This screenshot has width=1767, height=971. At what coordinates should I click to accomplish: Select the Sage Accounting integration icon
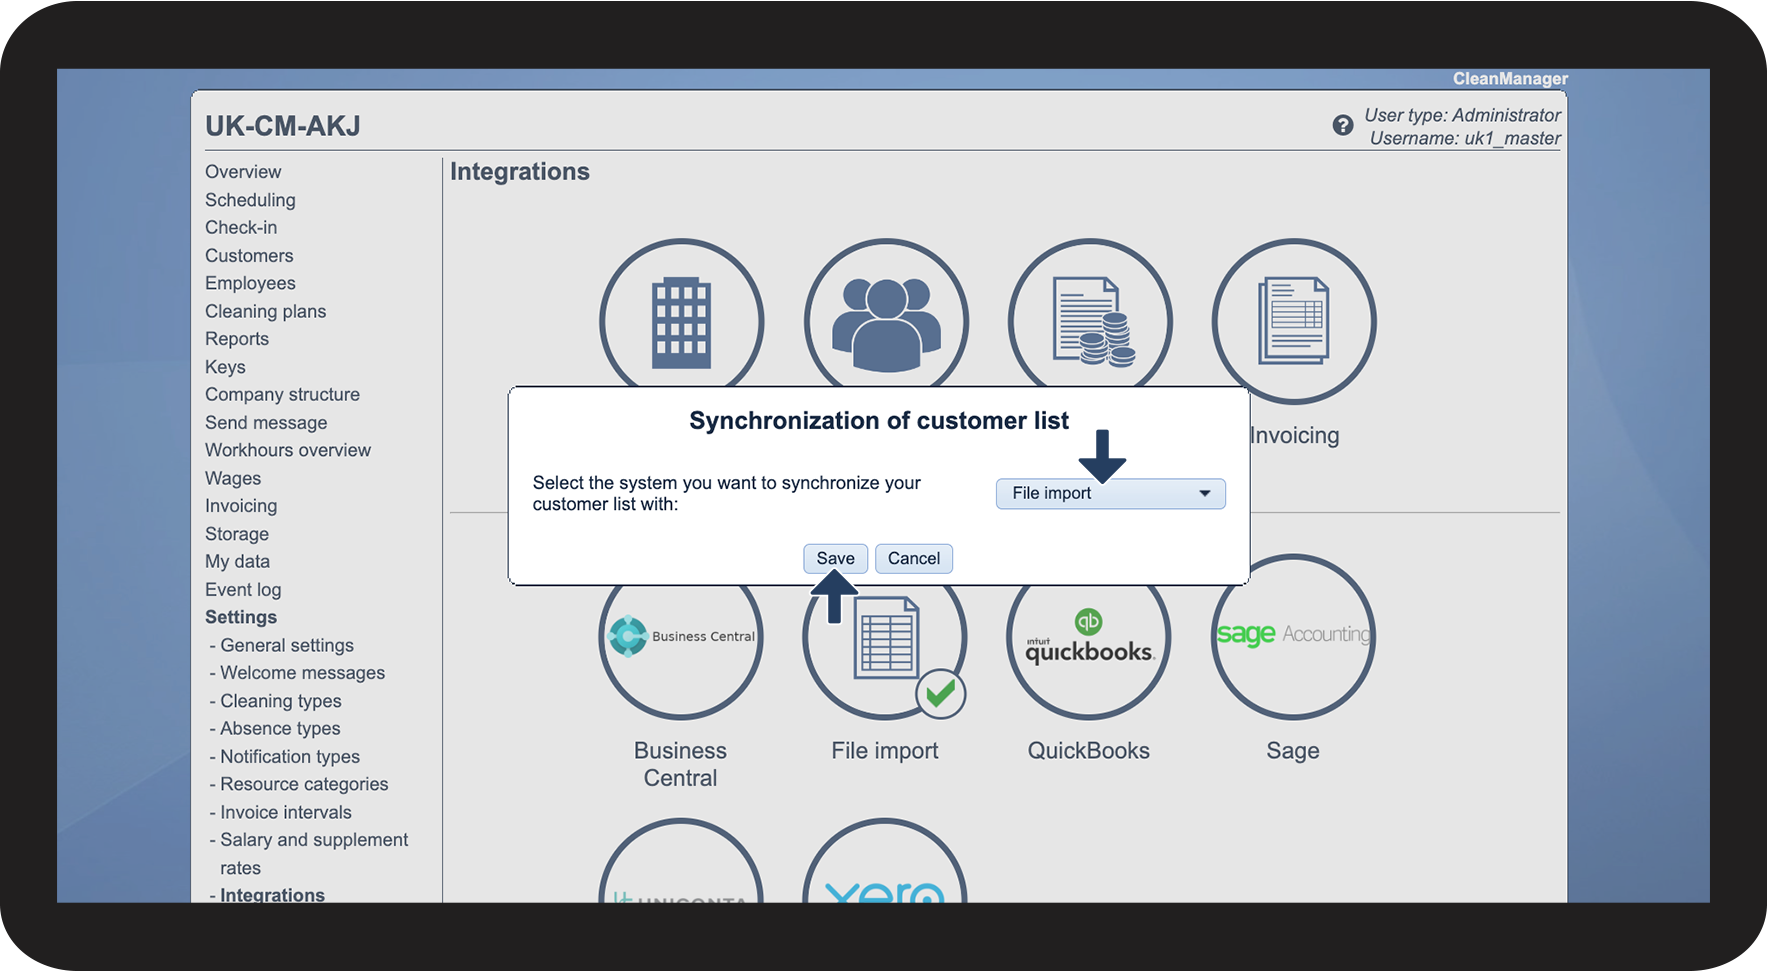pos(1293,637)
